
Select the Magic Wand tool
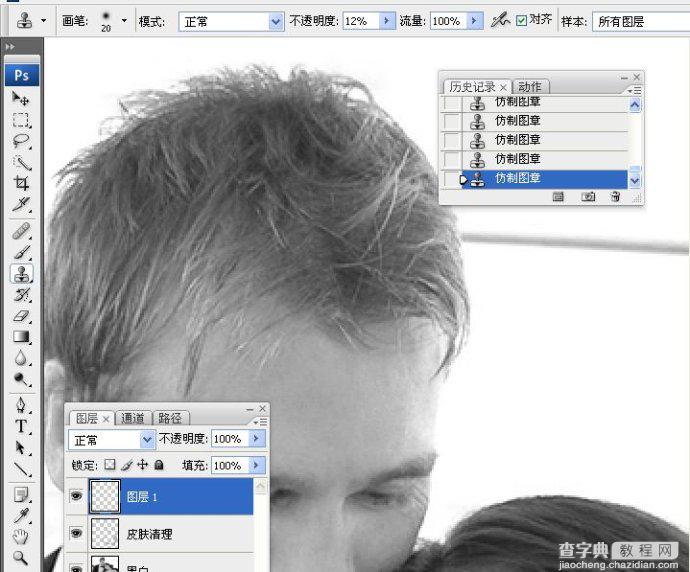click(x=21, y=162)
